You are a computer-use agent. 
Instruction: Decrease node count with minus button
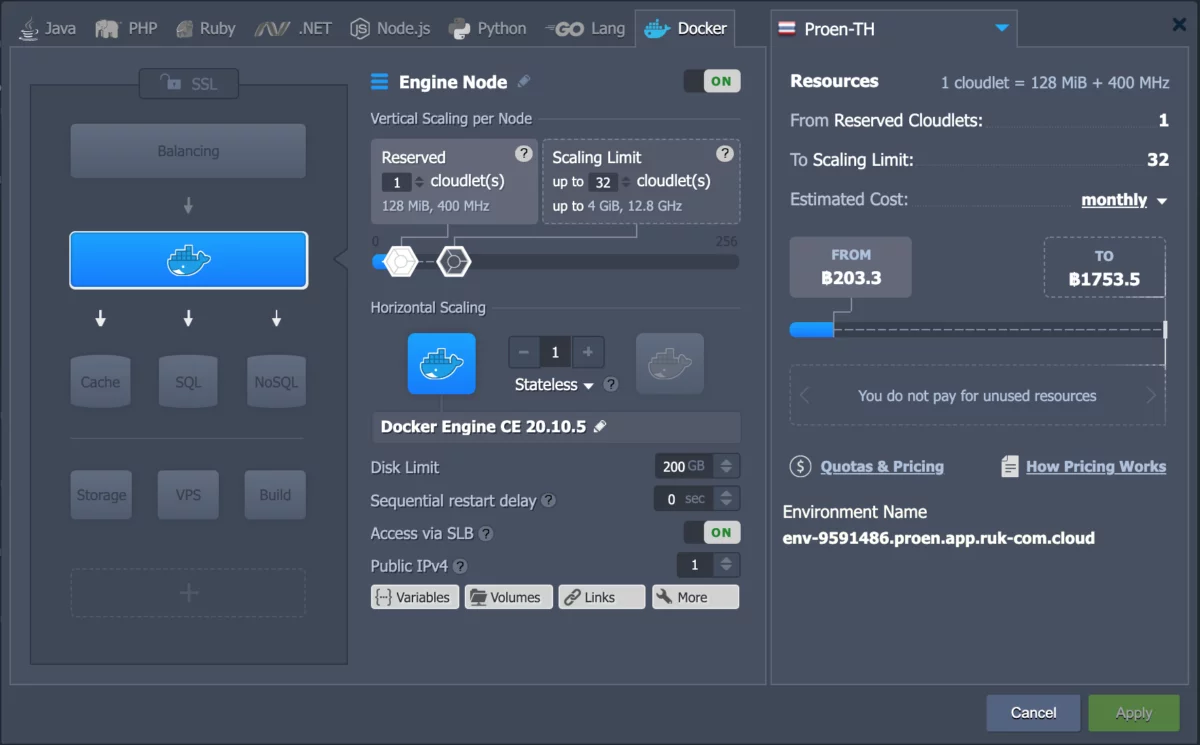pyautogui.click(x=524, y=352)
